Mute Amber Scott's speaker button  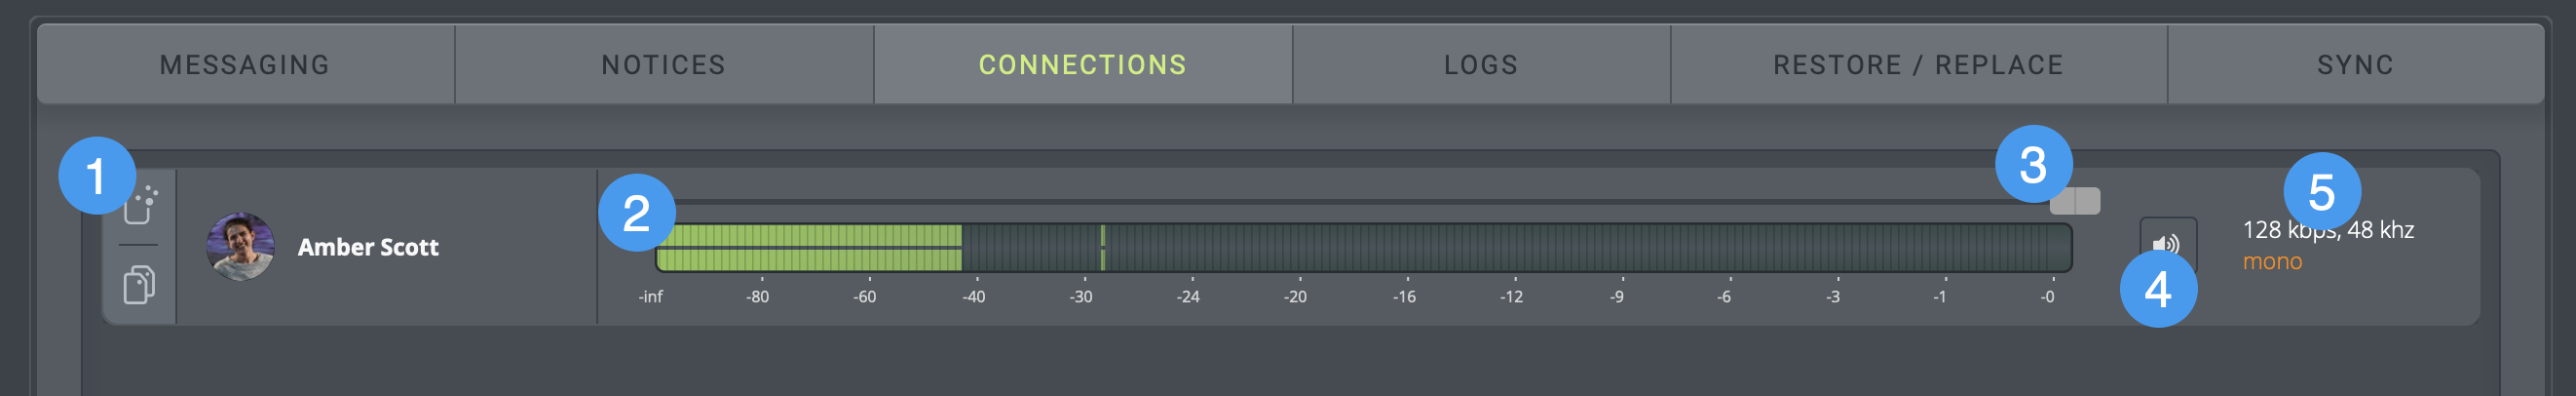(x=2166, y=243)
